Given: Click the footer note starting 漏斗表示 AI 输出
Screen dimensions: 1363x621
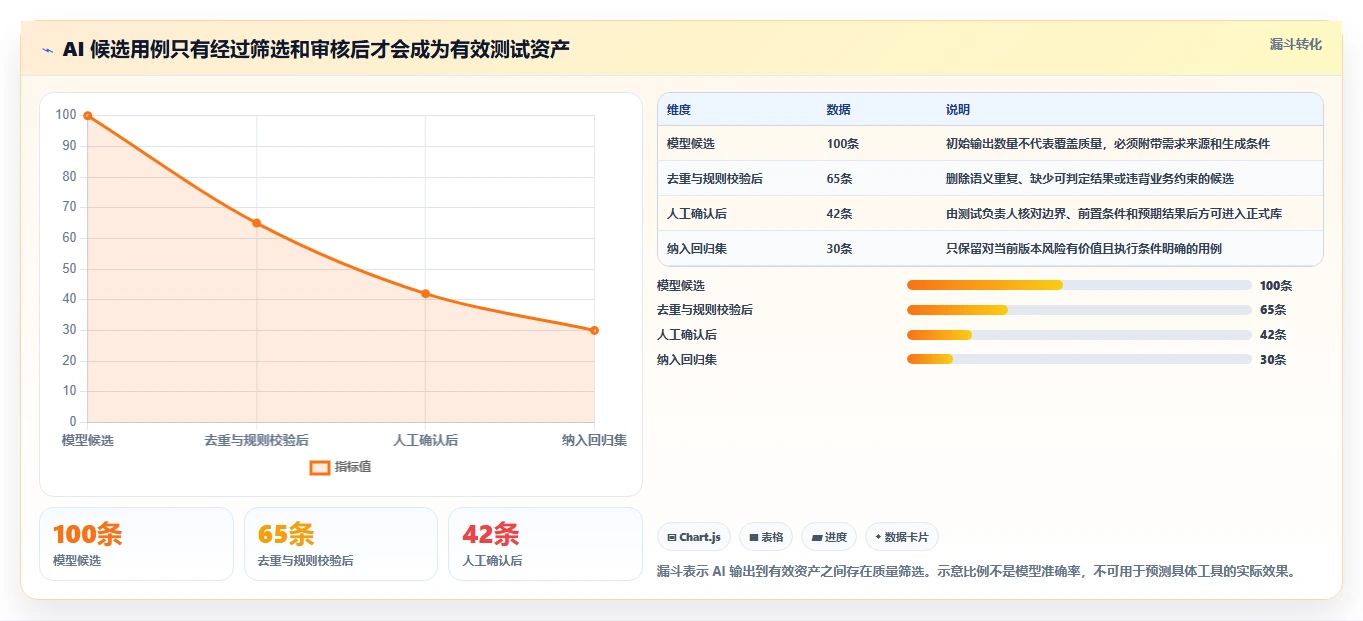Looking at the screenshot, I should [979, 572].
